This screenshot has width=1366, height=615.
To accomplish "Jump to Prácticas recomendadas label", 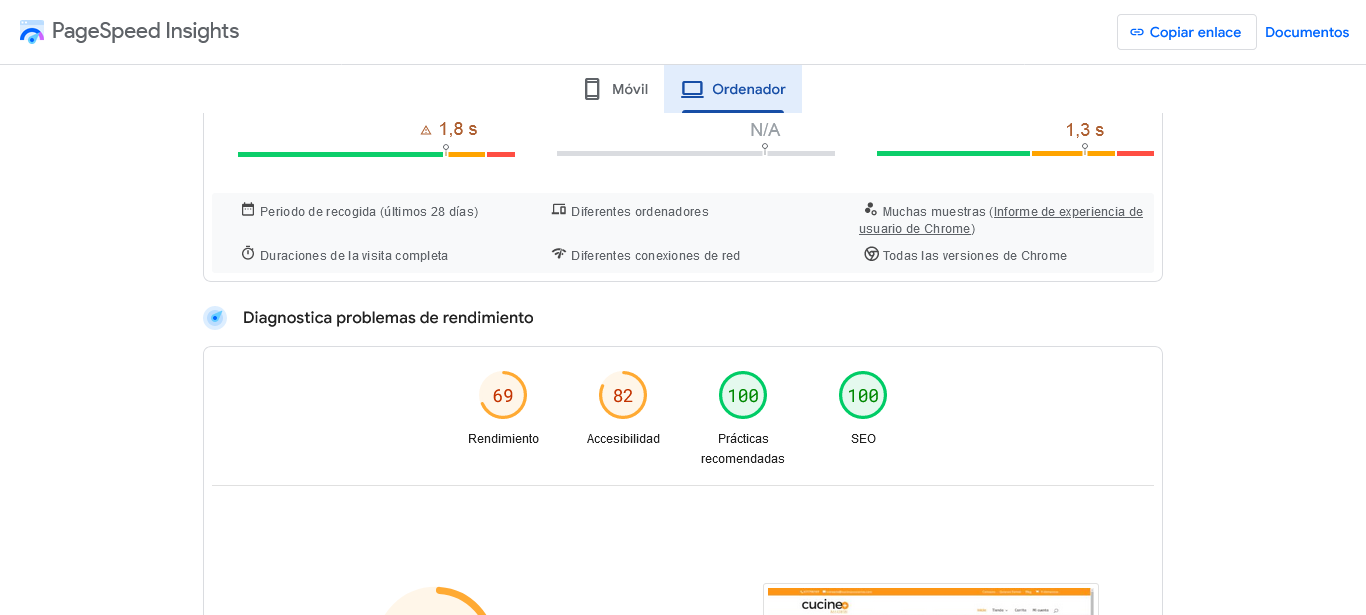I will coord(743,449).
